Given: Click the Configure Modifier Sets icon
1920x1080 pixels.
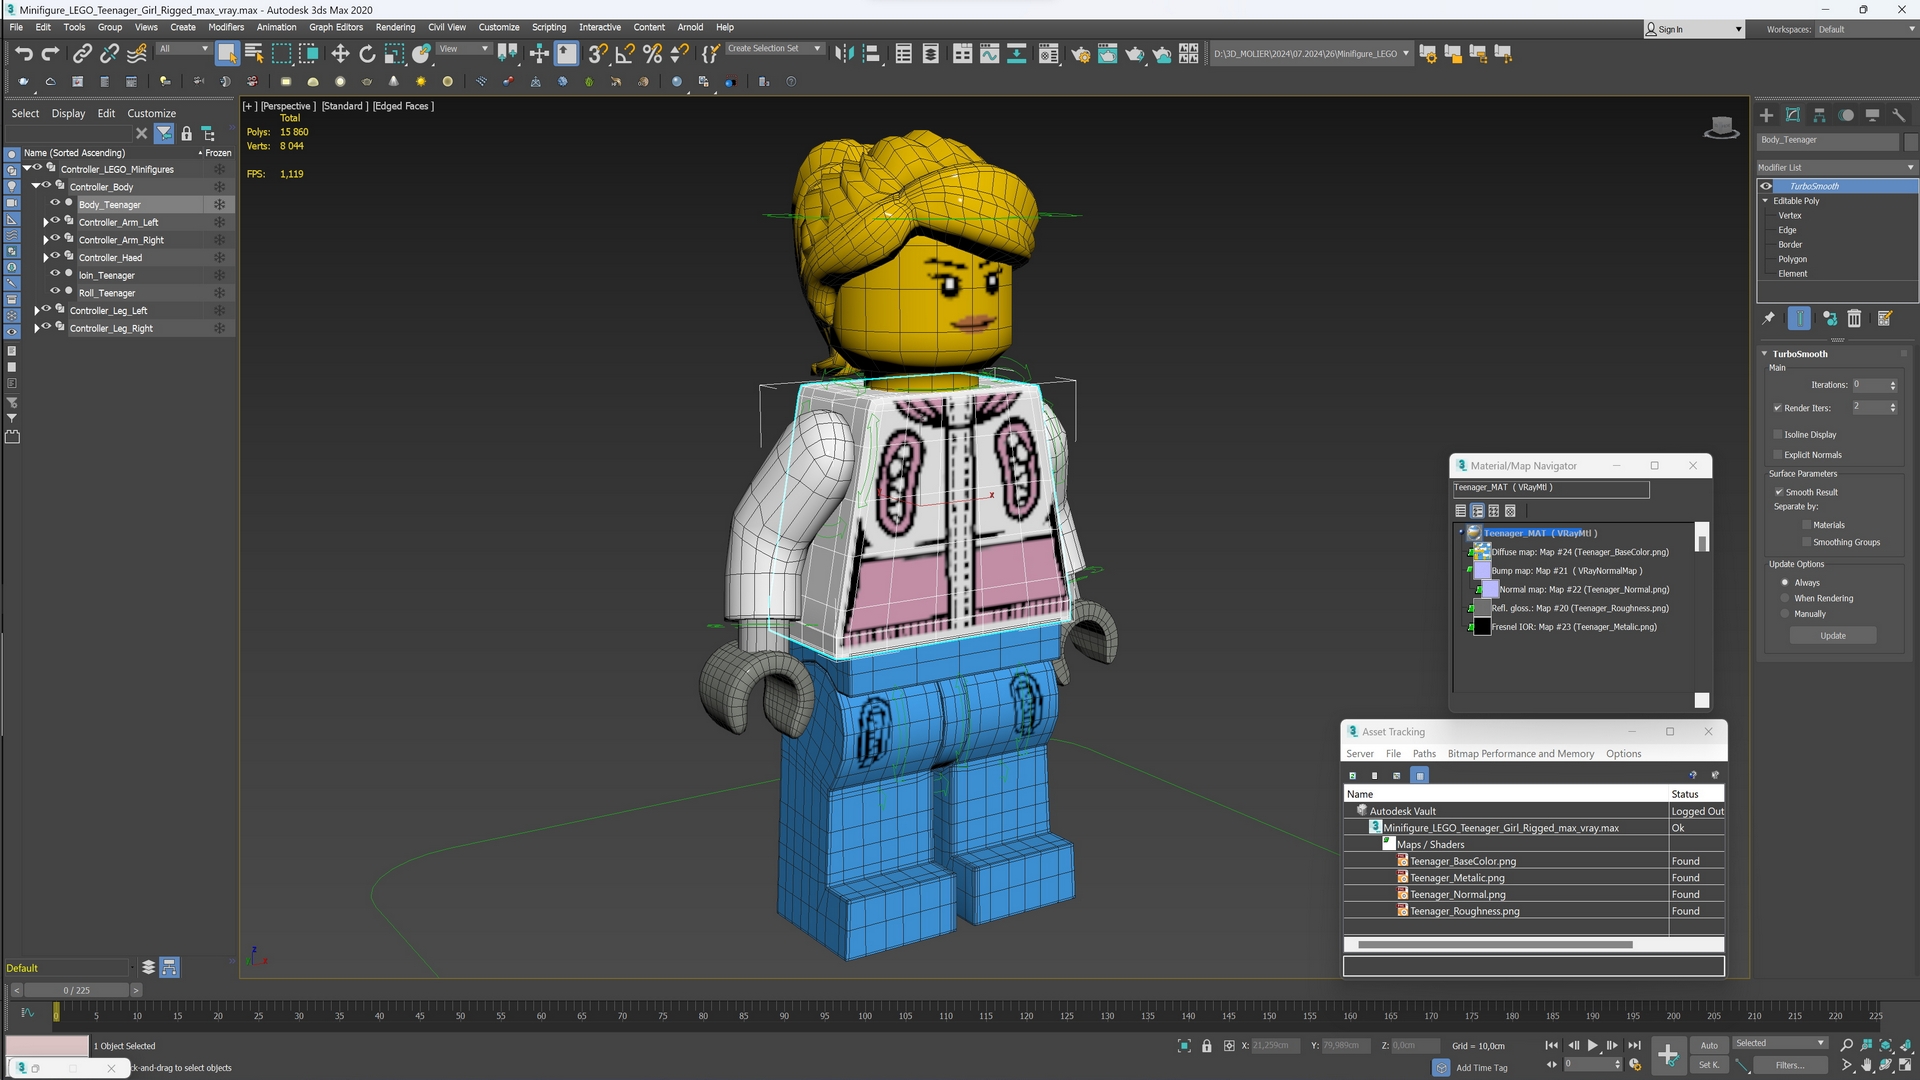Looking at the screenshot, I should tap(1885, 318).
